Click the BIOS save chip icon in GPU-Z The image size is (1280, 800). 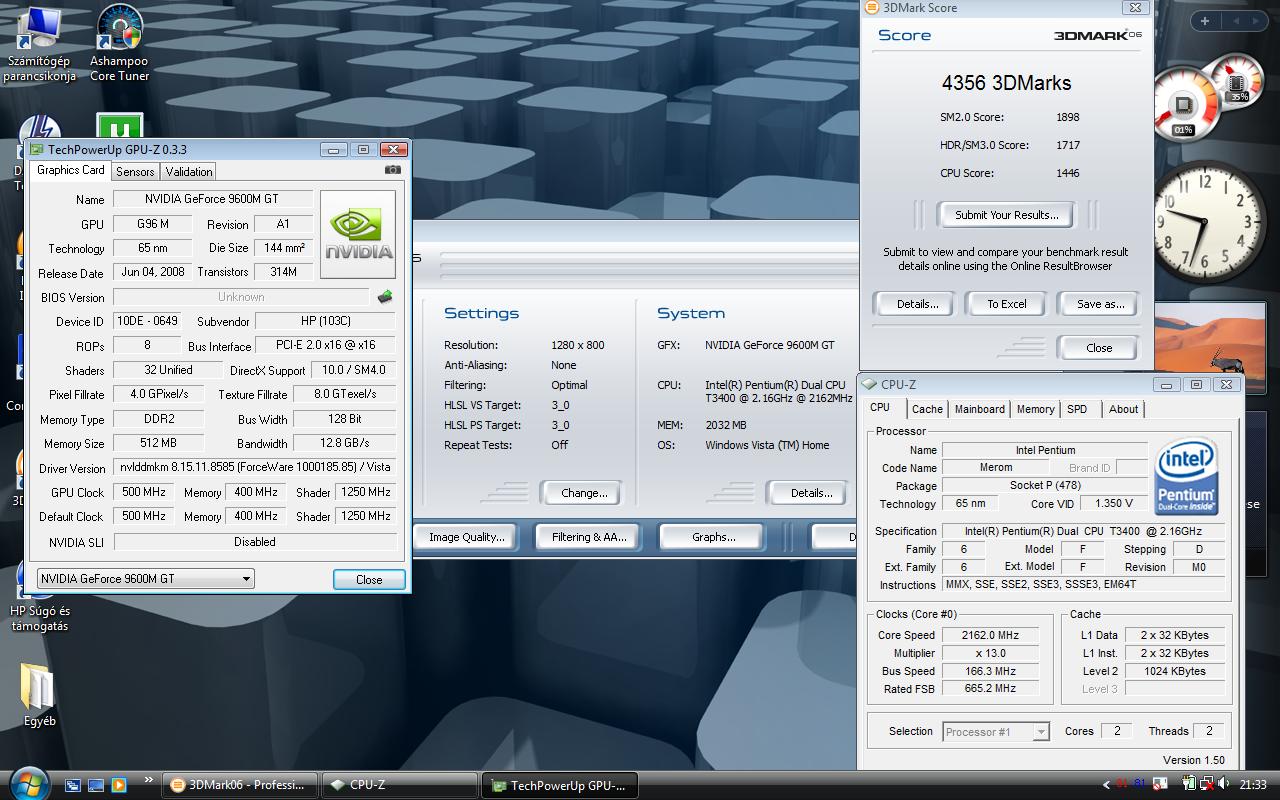pos(384,297)
